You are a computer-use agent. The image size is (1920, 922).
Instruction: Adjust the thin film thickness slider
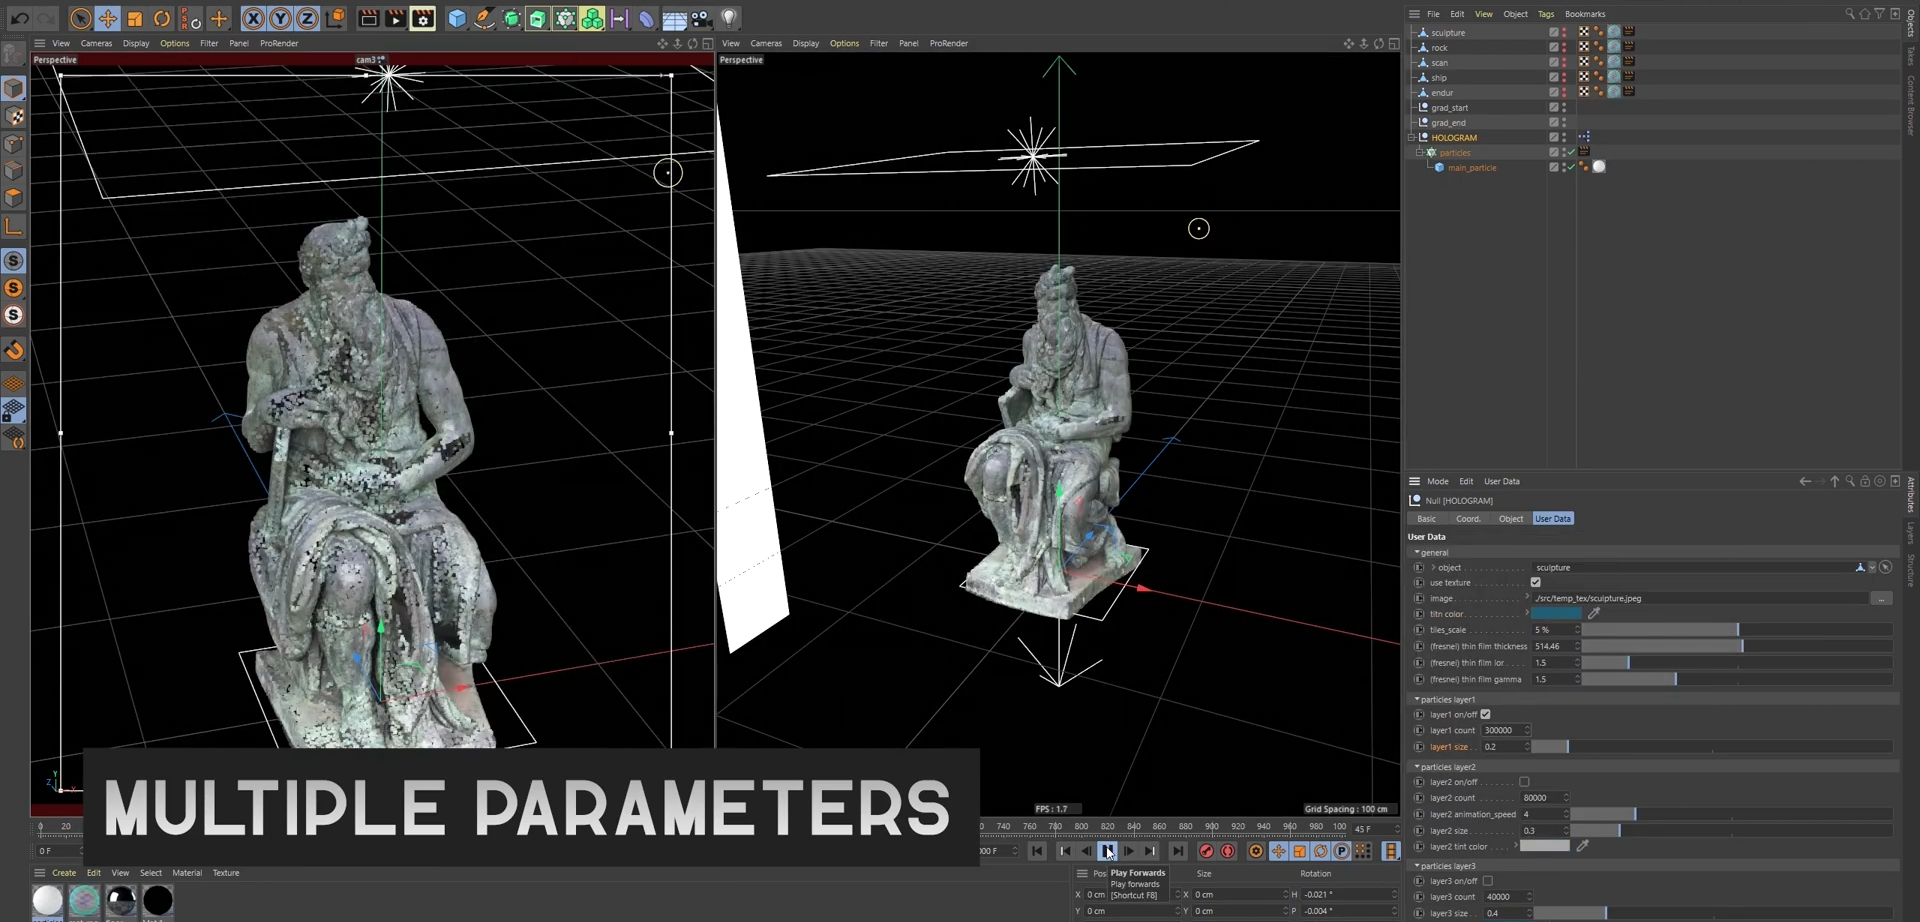point(1737,646)
